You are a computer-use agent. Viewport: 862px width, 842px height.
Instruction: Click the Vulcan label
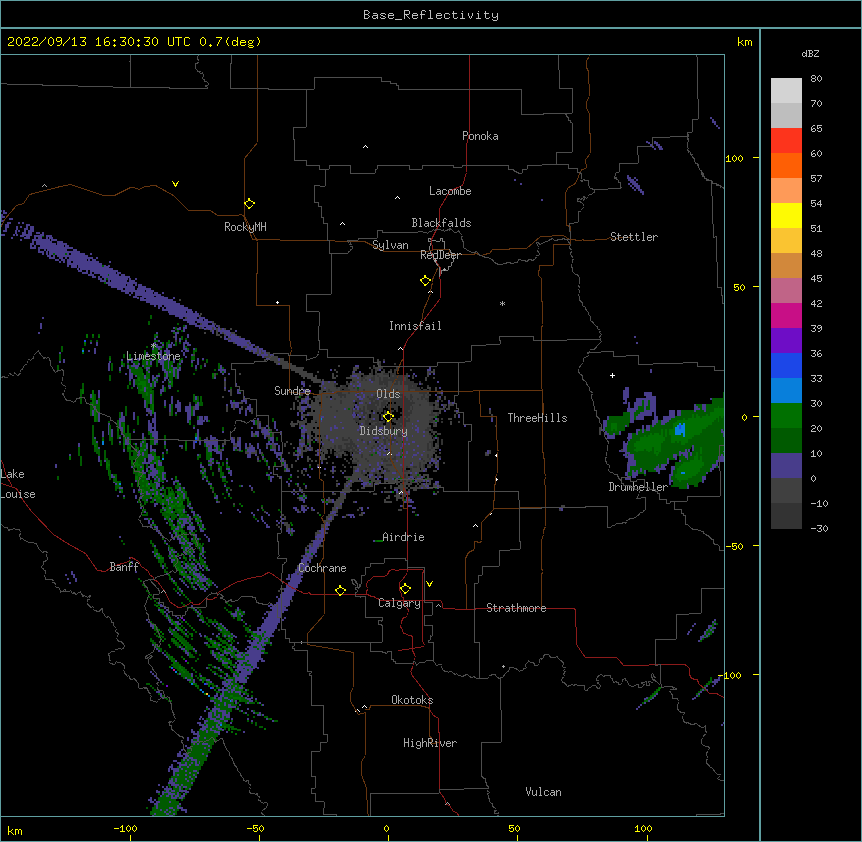pos(543,792)
